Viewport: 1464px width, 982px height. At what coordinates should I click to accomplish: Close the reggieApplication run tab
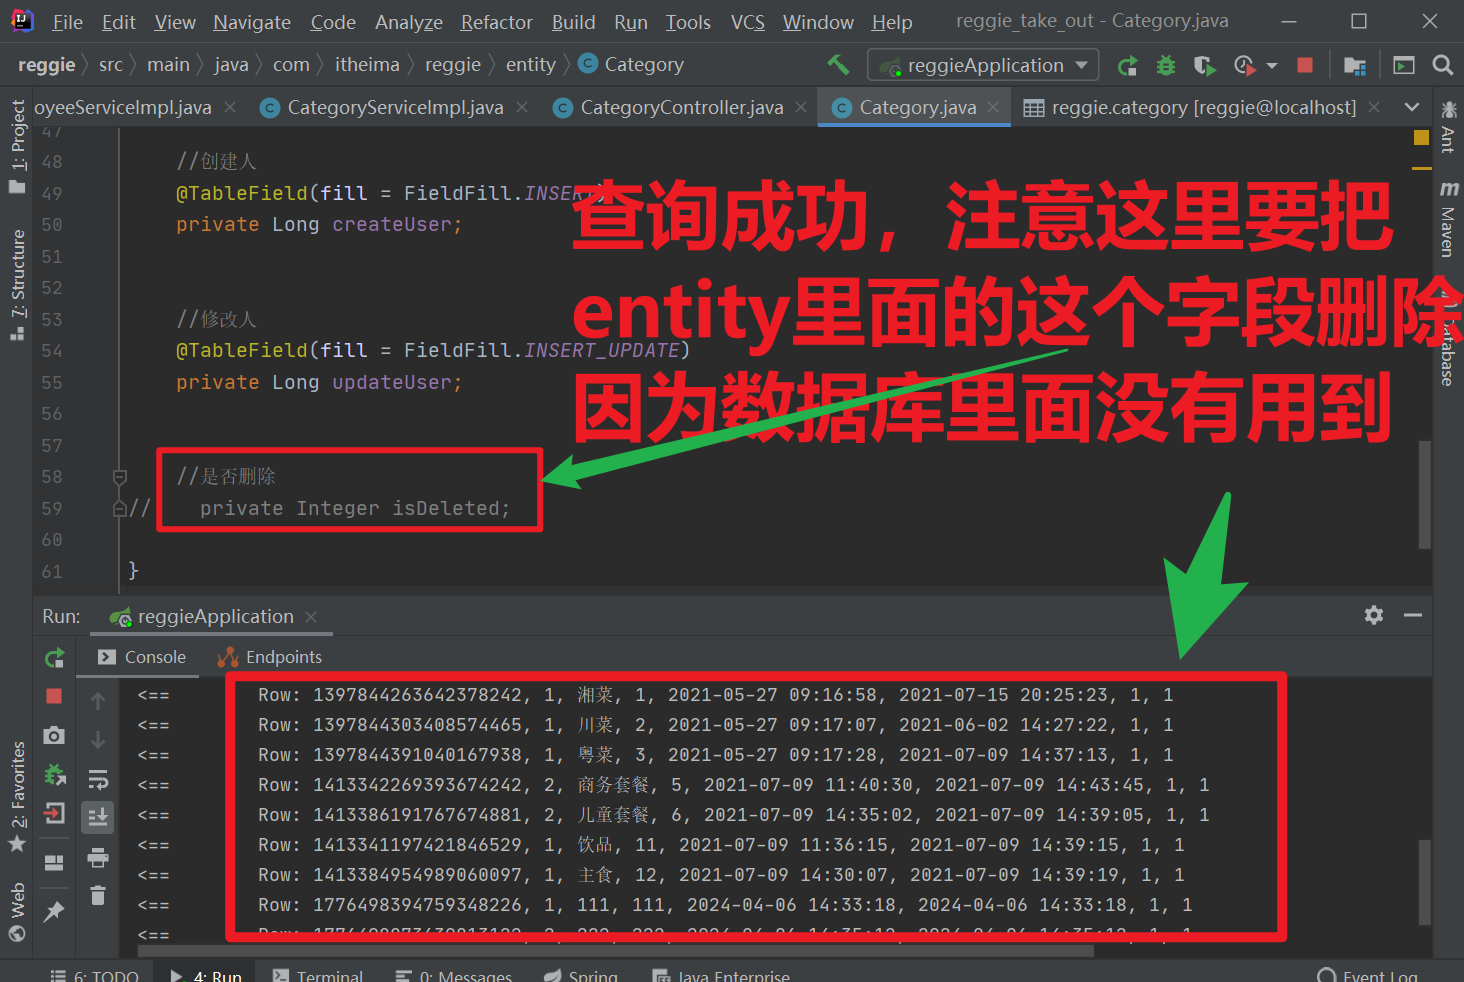[x=311, y=617]
